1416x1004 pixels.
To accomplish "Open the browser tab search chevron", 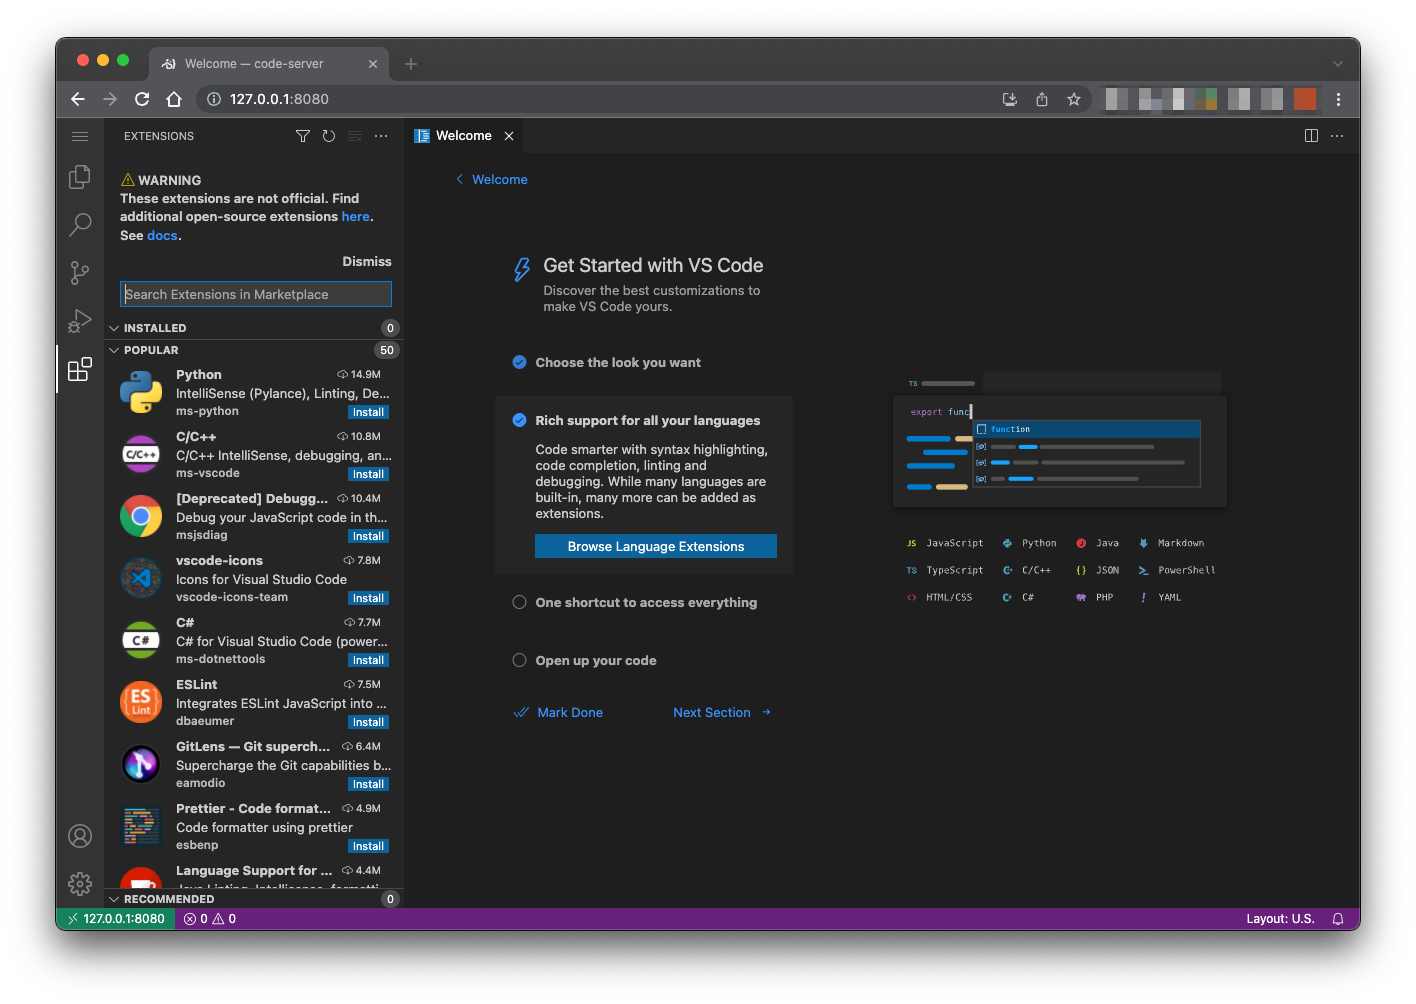I will click(x=1338, y=64).
